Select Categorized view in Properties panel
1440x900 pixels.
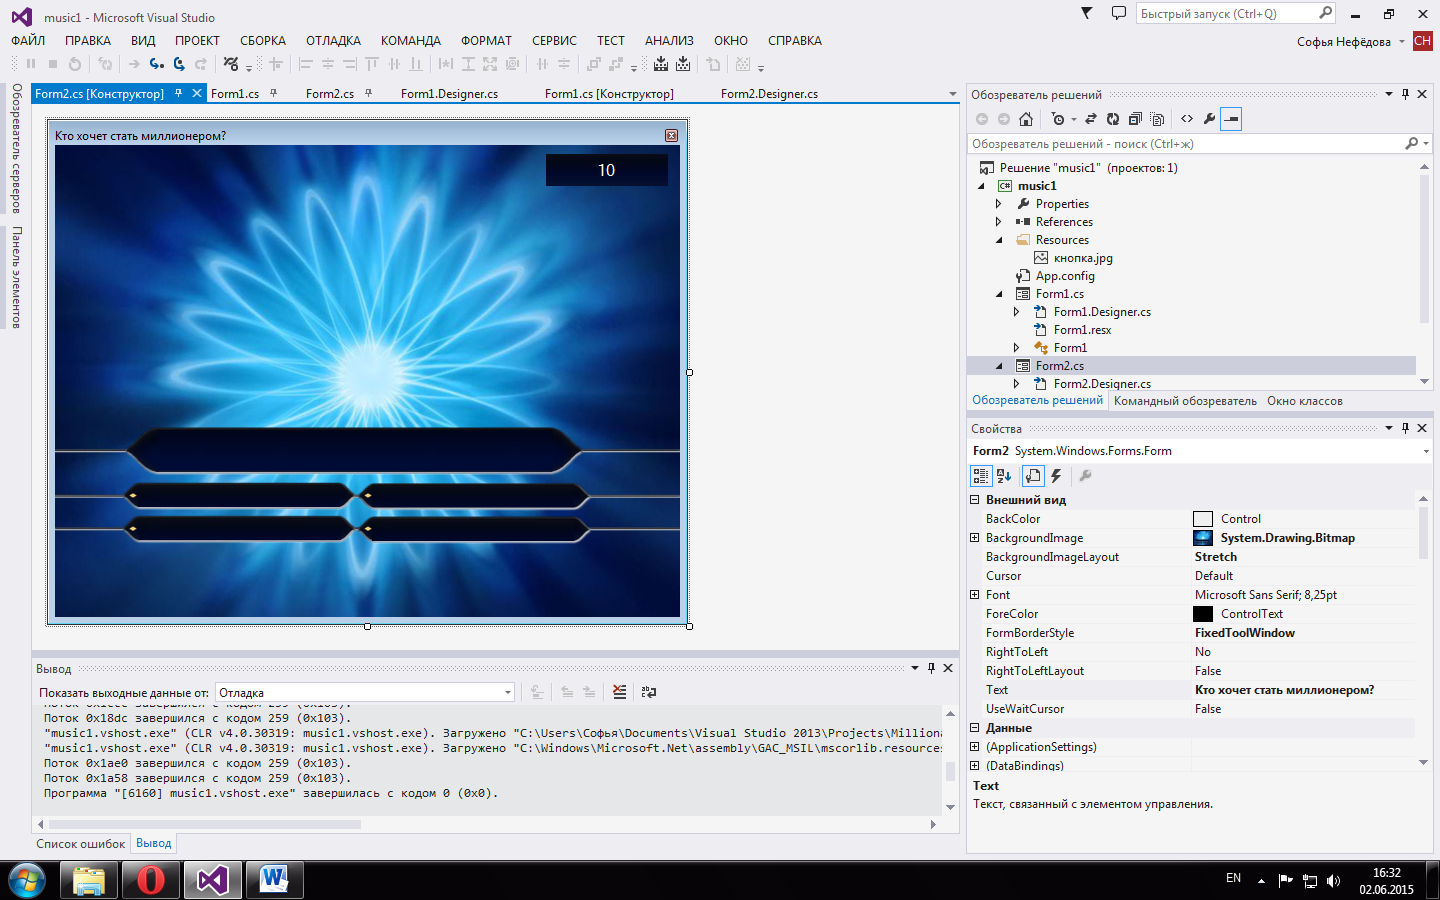click(981, 476)
